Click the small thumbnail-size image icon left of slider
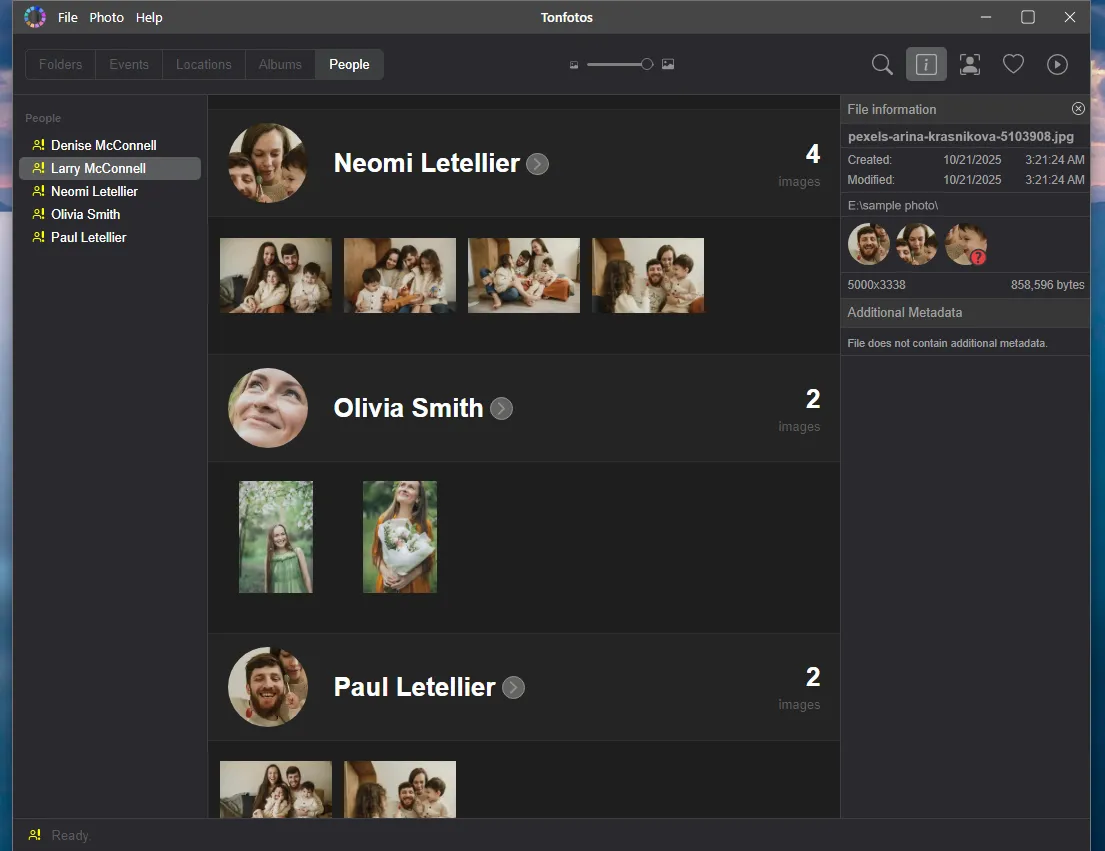1105x851 pixels. tap(574, 63)
